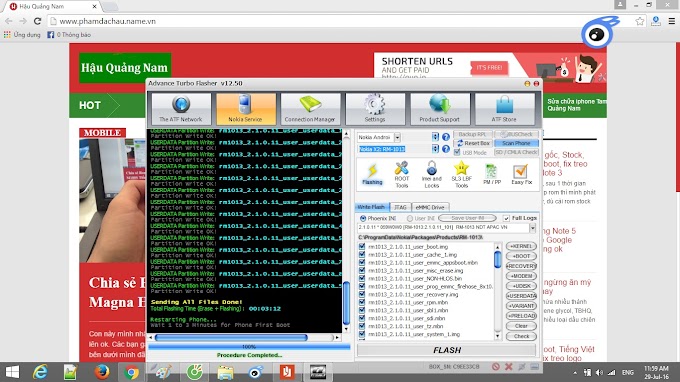
Task: Select the Hậu Quảng Nam browser tab
Action: (x=52, y=7)
